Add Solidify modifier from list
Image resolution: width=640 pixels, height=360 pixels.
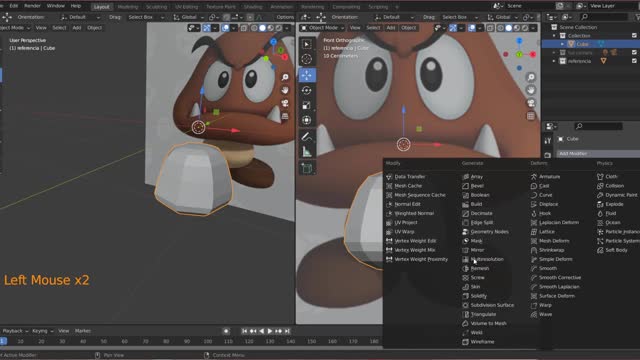[474, 296]
